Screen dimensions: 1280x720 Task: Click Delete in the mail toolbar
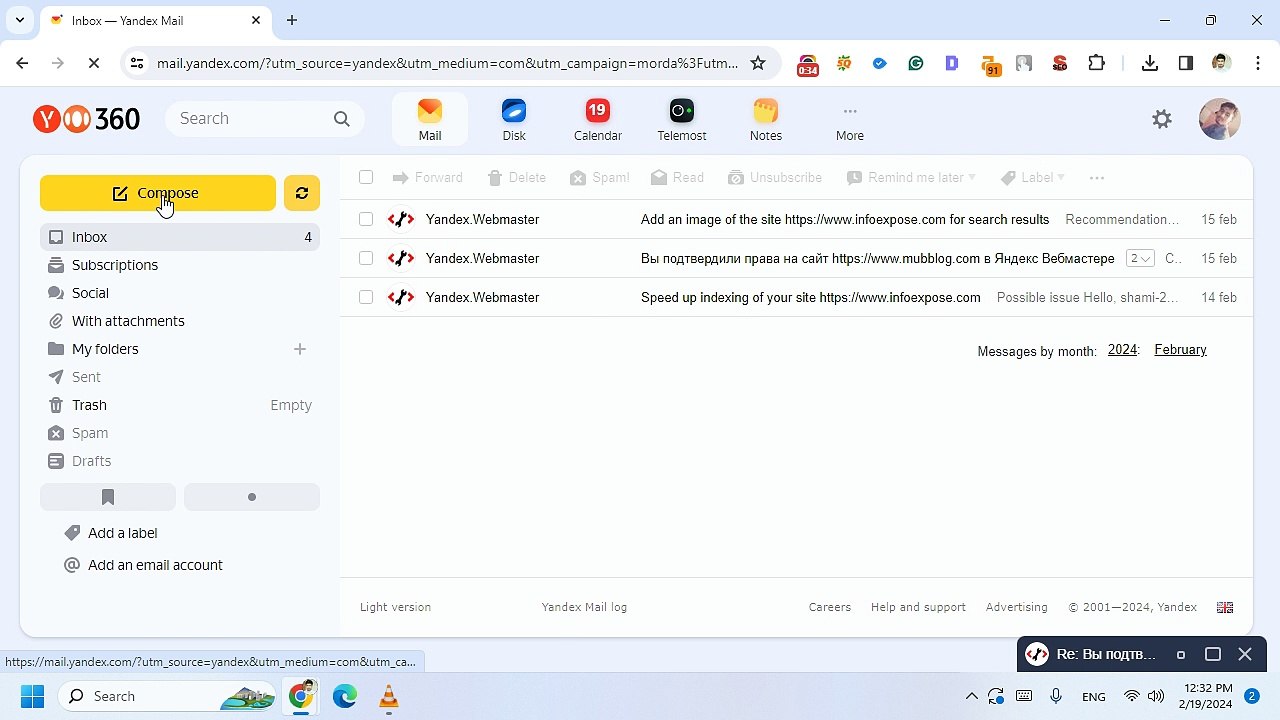click(517, 177)
